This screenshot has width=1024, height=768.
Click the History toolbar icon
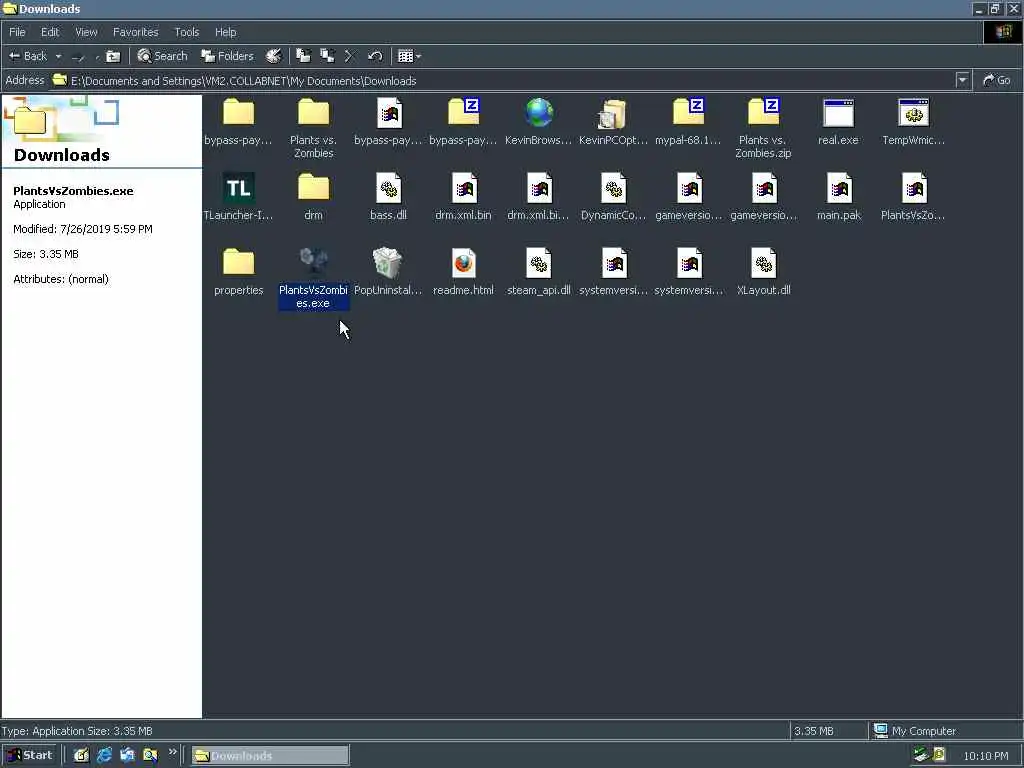pyautogui.click(x=274, y=56)
